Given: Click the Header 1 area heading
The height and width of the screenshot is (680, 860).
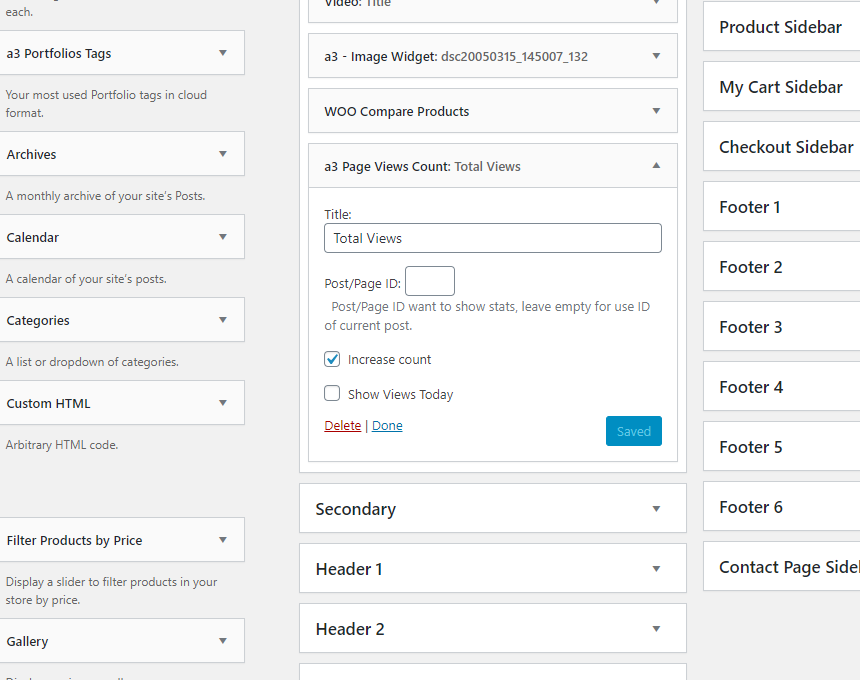Looking at the screenshot, I should [x=349, y=569].
